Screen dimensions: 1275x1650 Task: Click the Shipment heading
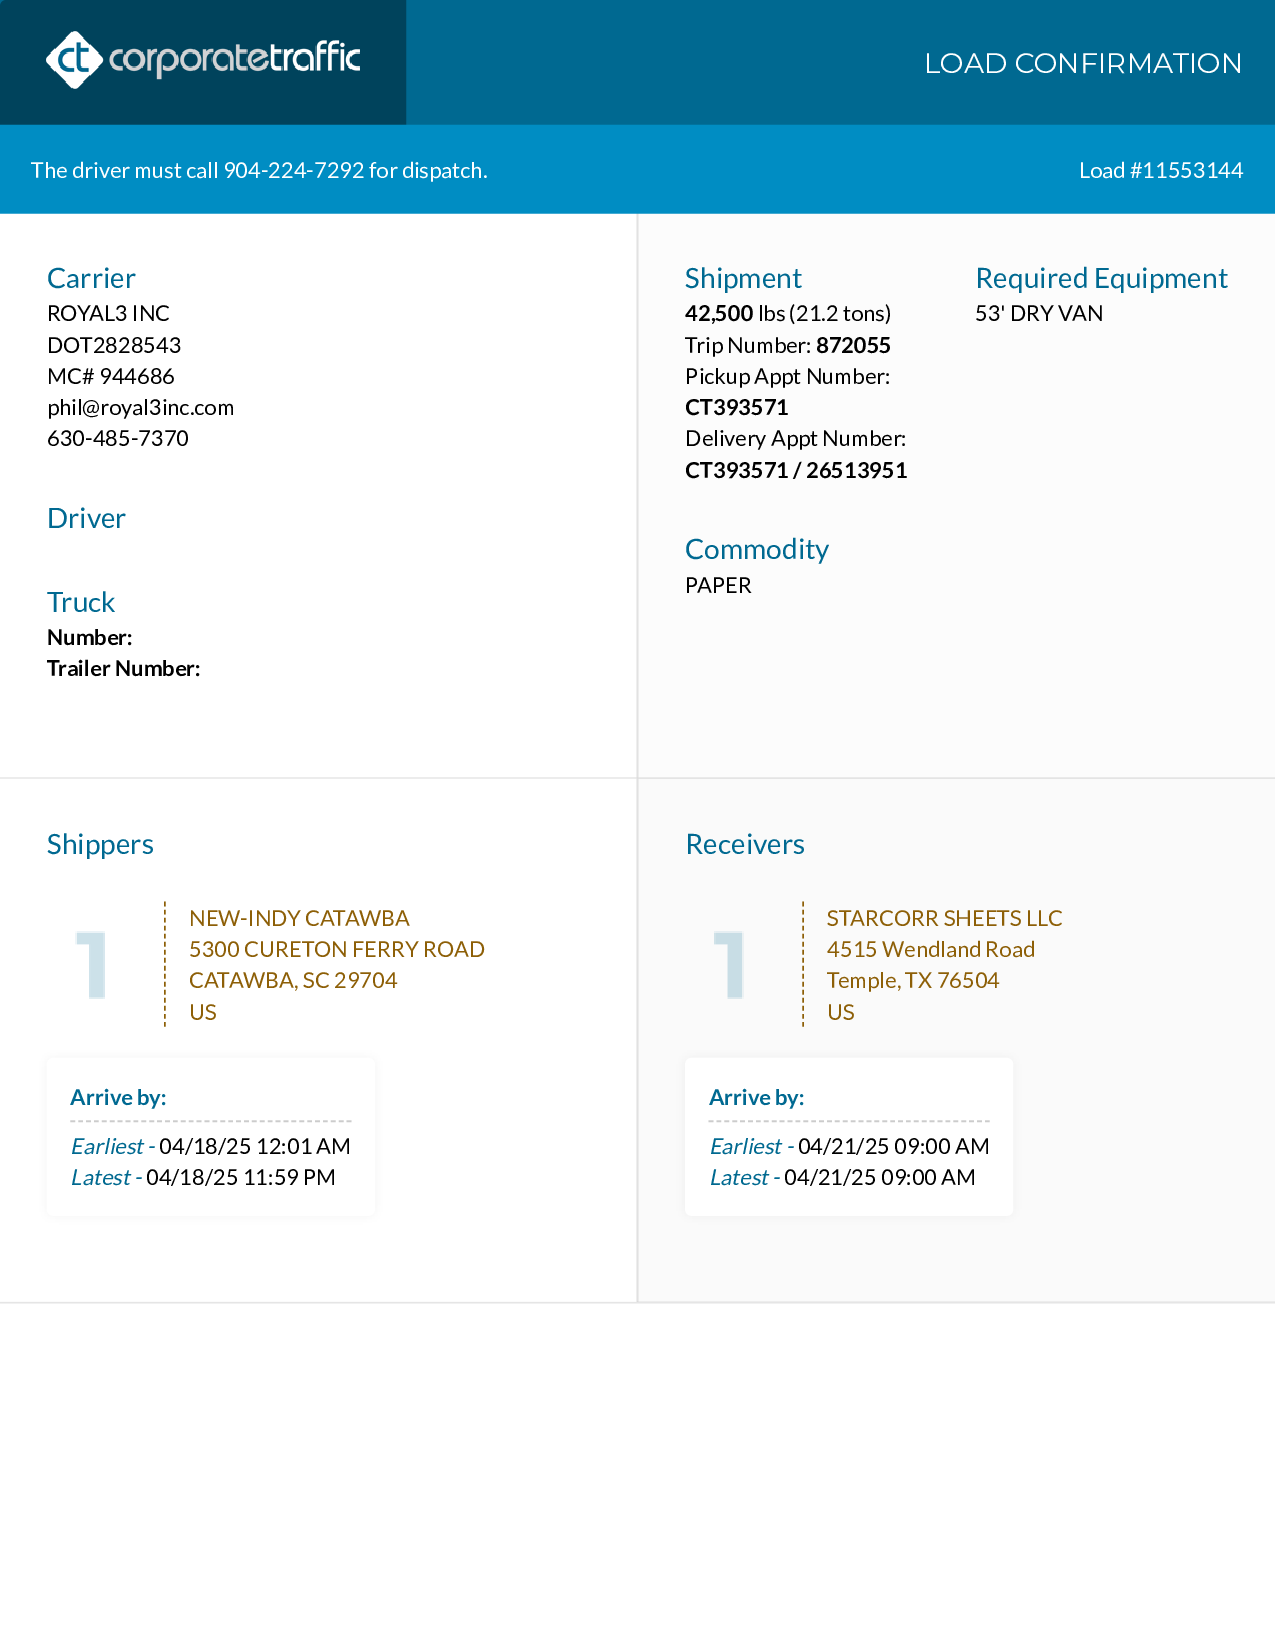coord(743,278)
